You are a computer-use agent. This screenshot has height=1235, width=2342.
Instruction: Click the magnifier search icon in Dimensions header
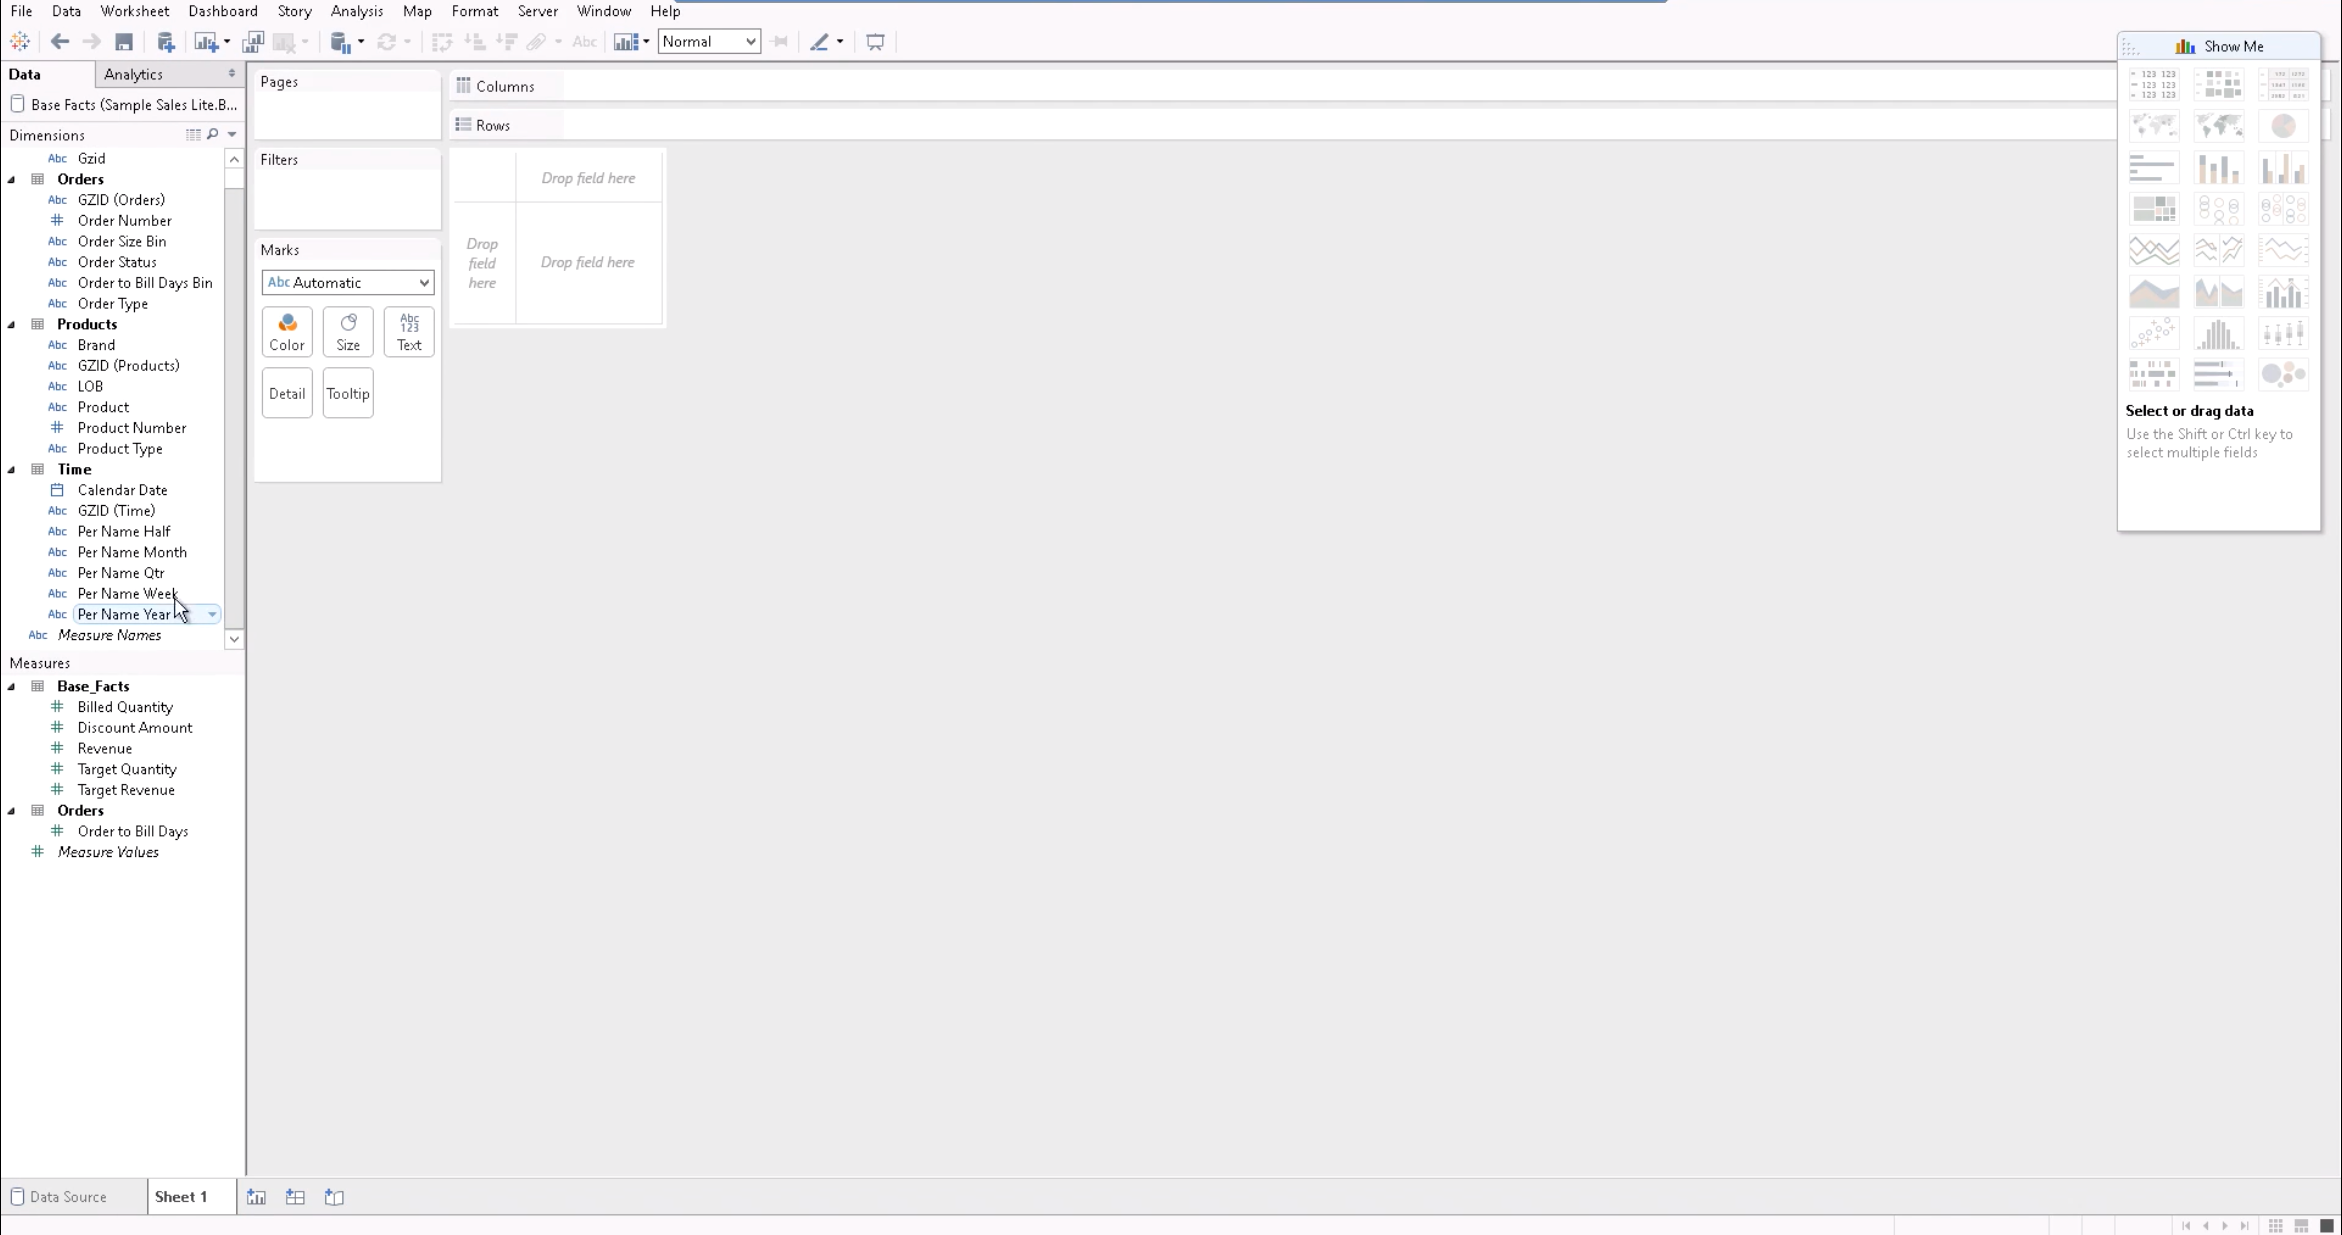(213, 134)
